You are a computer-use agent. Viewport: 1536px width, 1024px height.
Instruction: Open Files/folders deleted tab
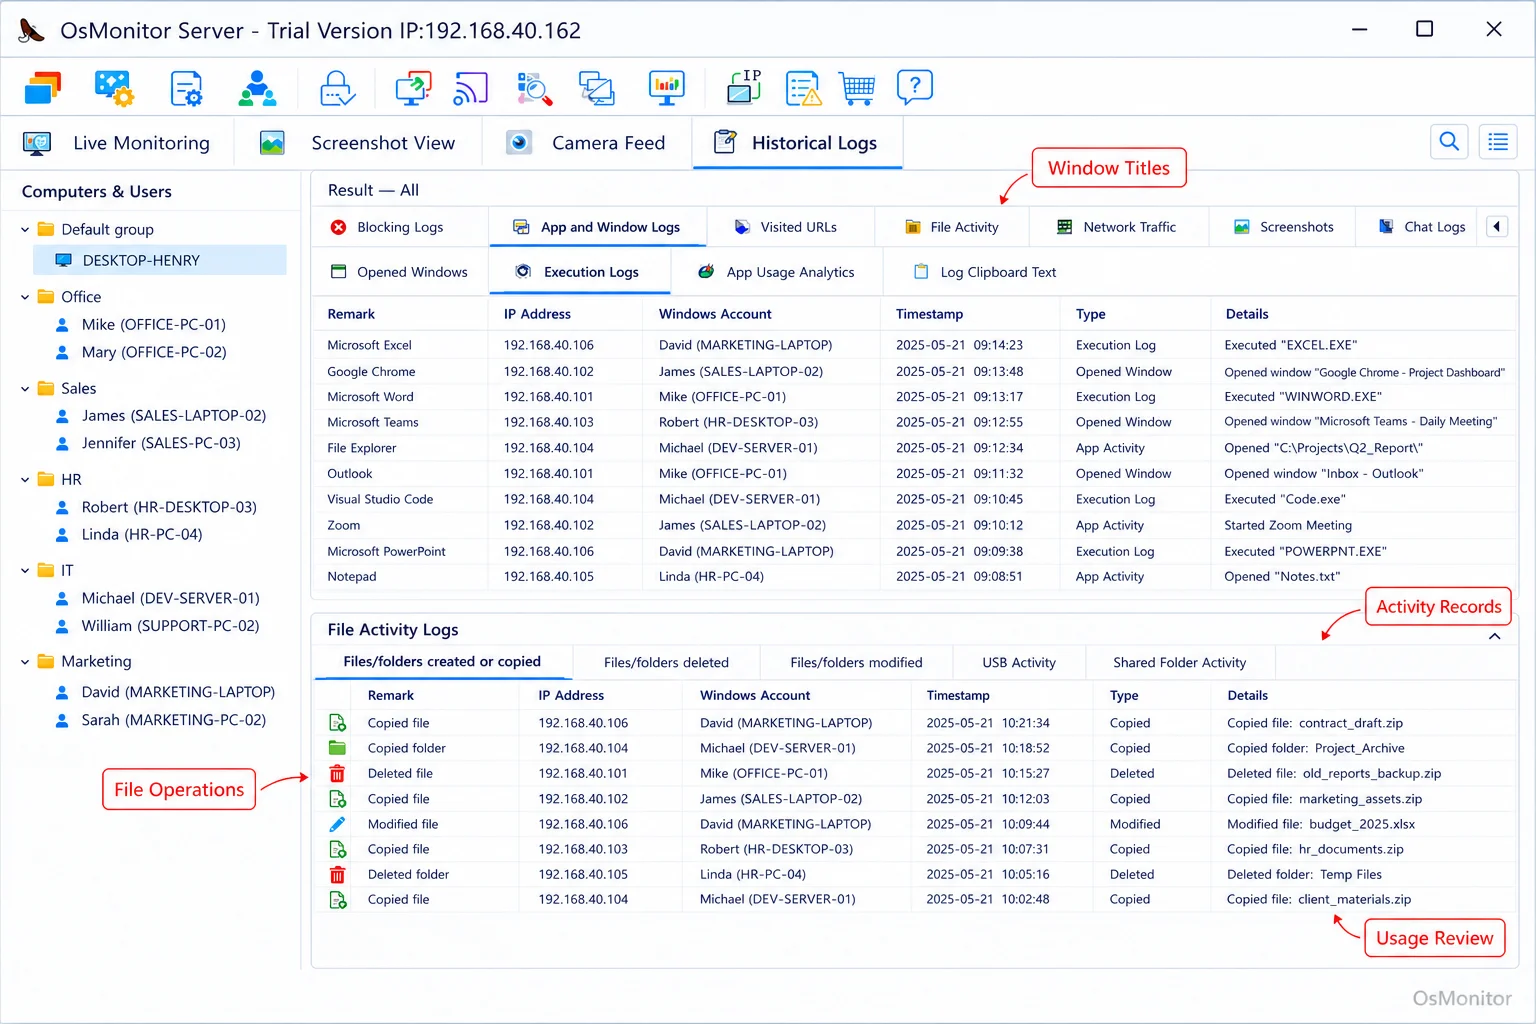666,662
